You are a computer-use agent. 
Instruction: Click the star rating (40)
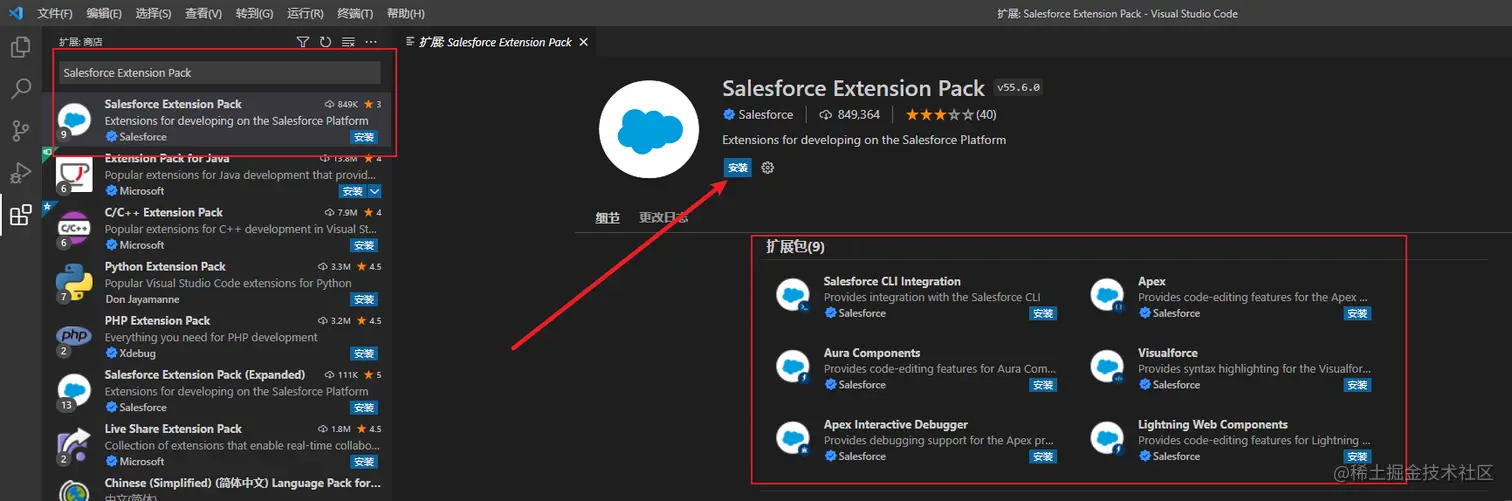click(x=951, y=115)
